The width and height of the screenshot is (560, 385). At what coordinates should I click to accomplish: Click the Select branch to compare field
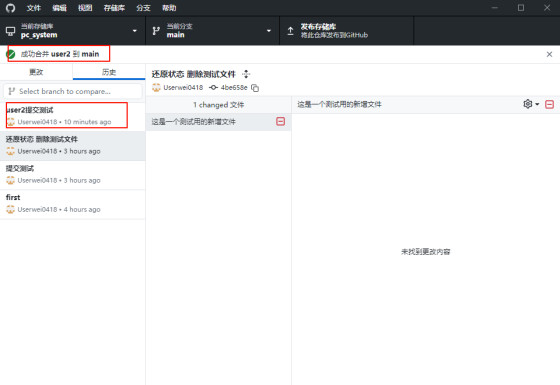72,91
